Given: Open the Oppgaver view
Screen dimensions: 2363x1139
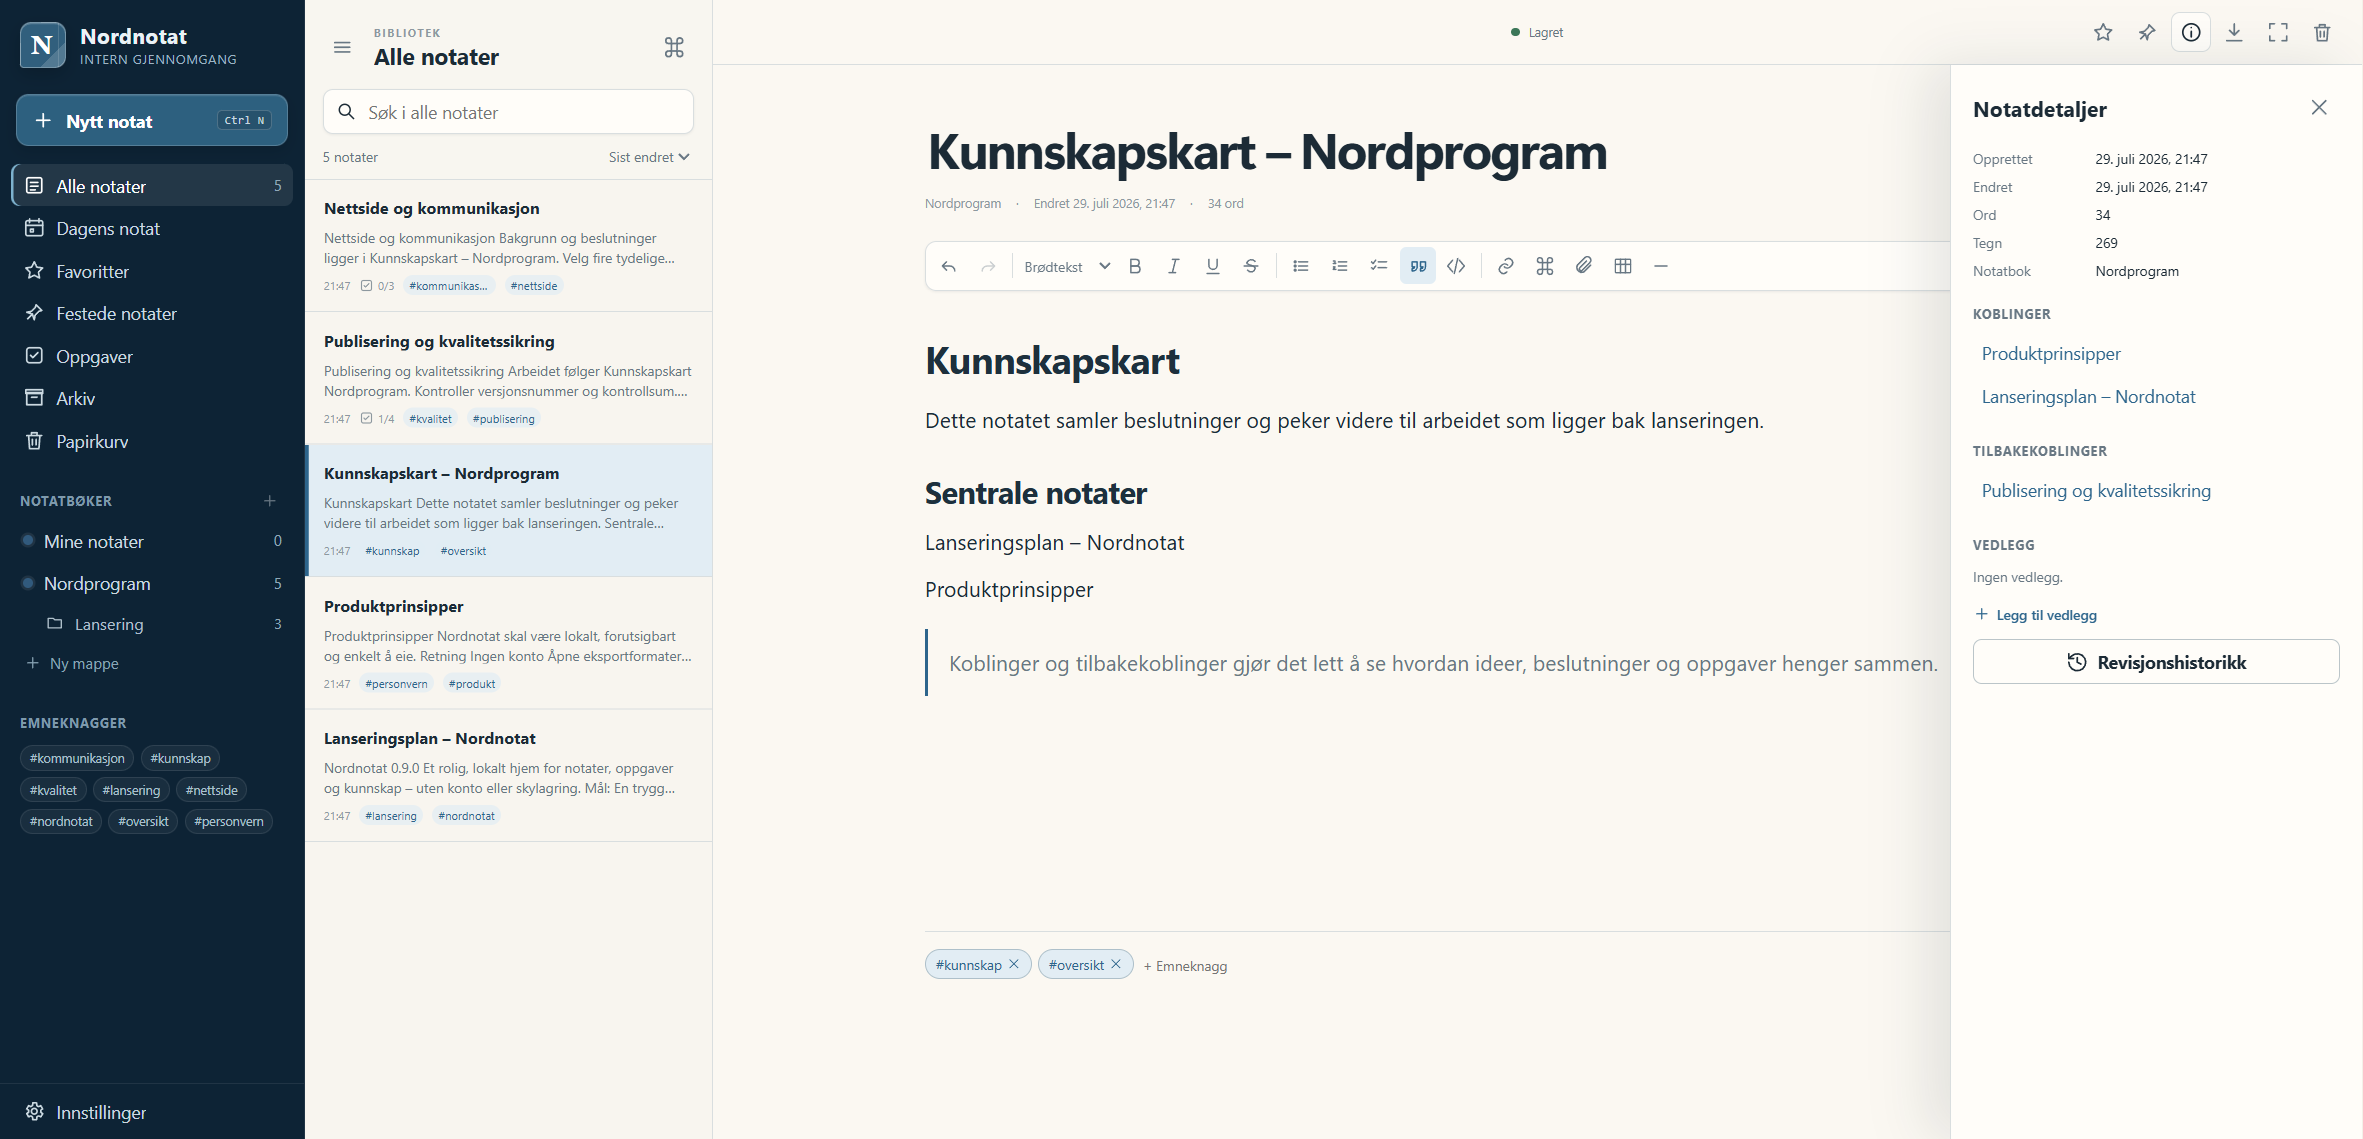Looking at the screenshot, I should [152, 356].
